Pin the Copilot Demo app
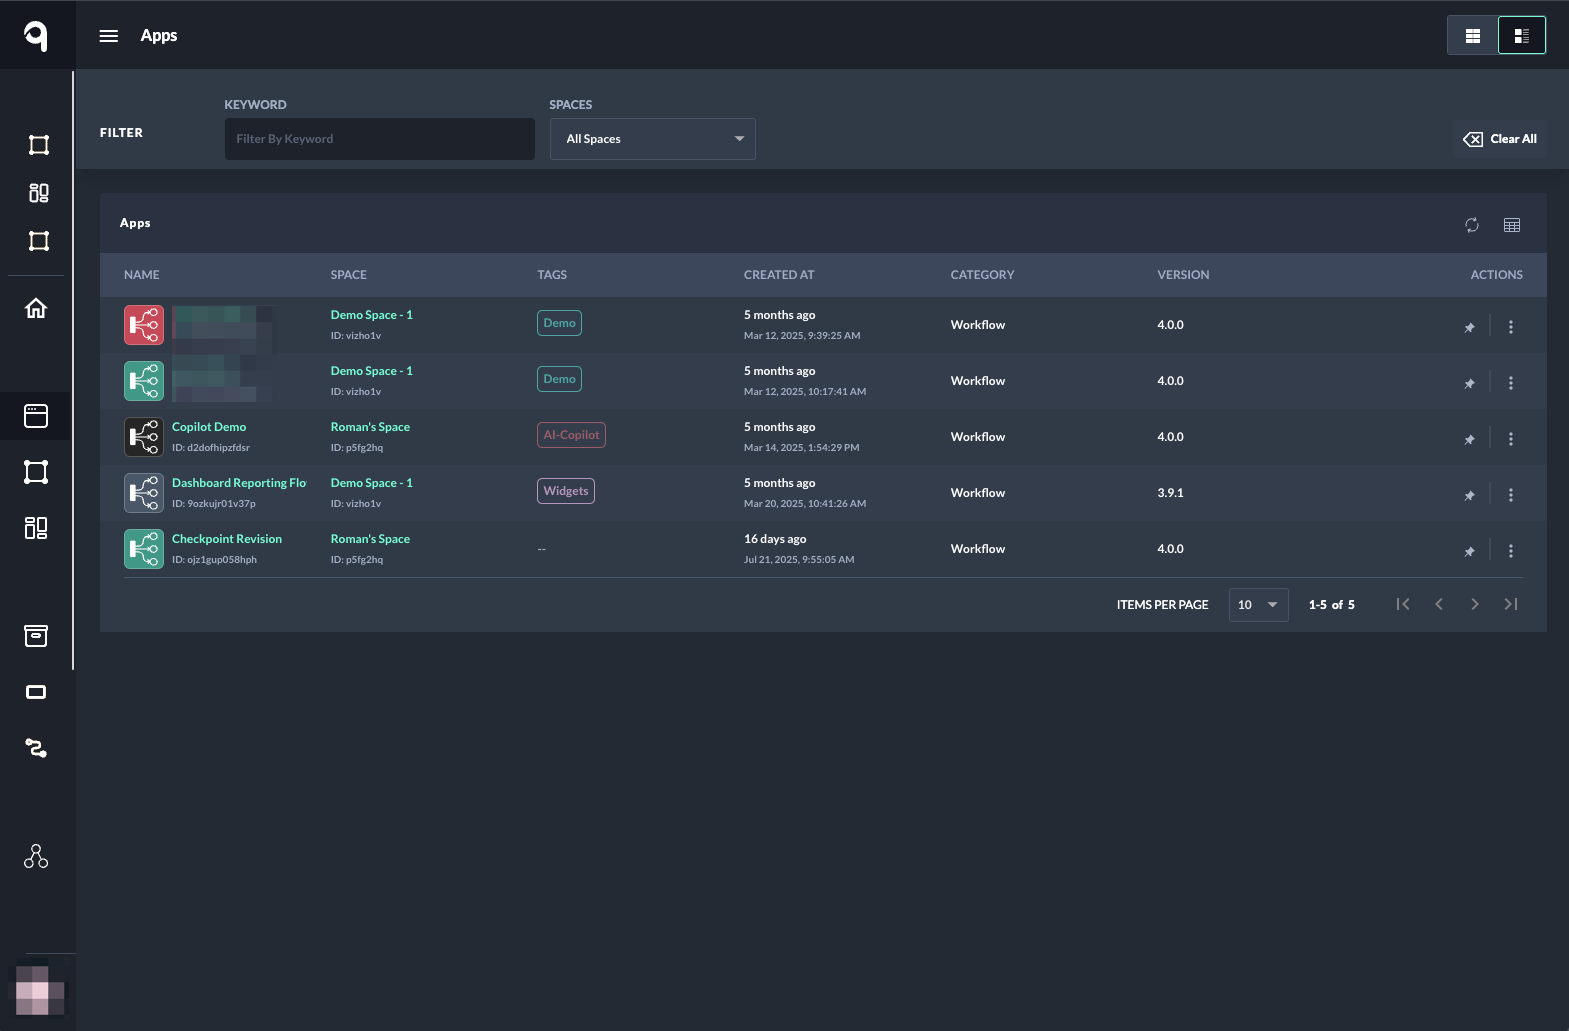This screenshot has height=1031, width=1569. 1469,439
